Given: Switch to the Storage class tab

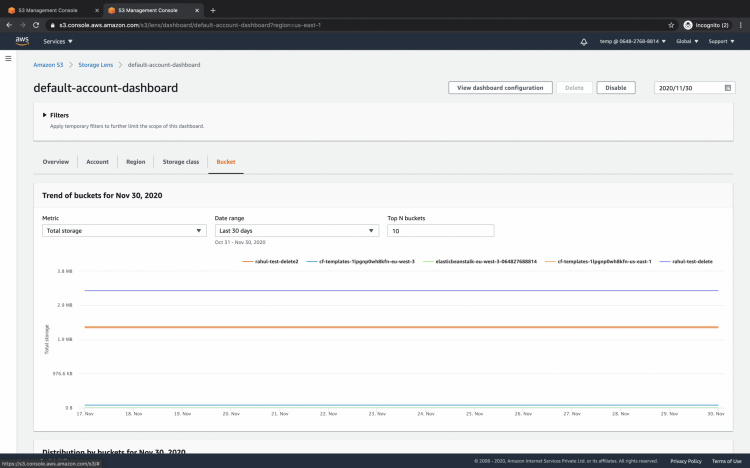Looking at the screenshot, I should tap(181, 161).
